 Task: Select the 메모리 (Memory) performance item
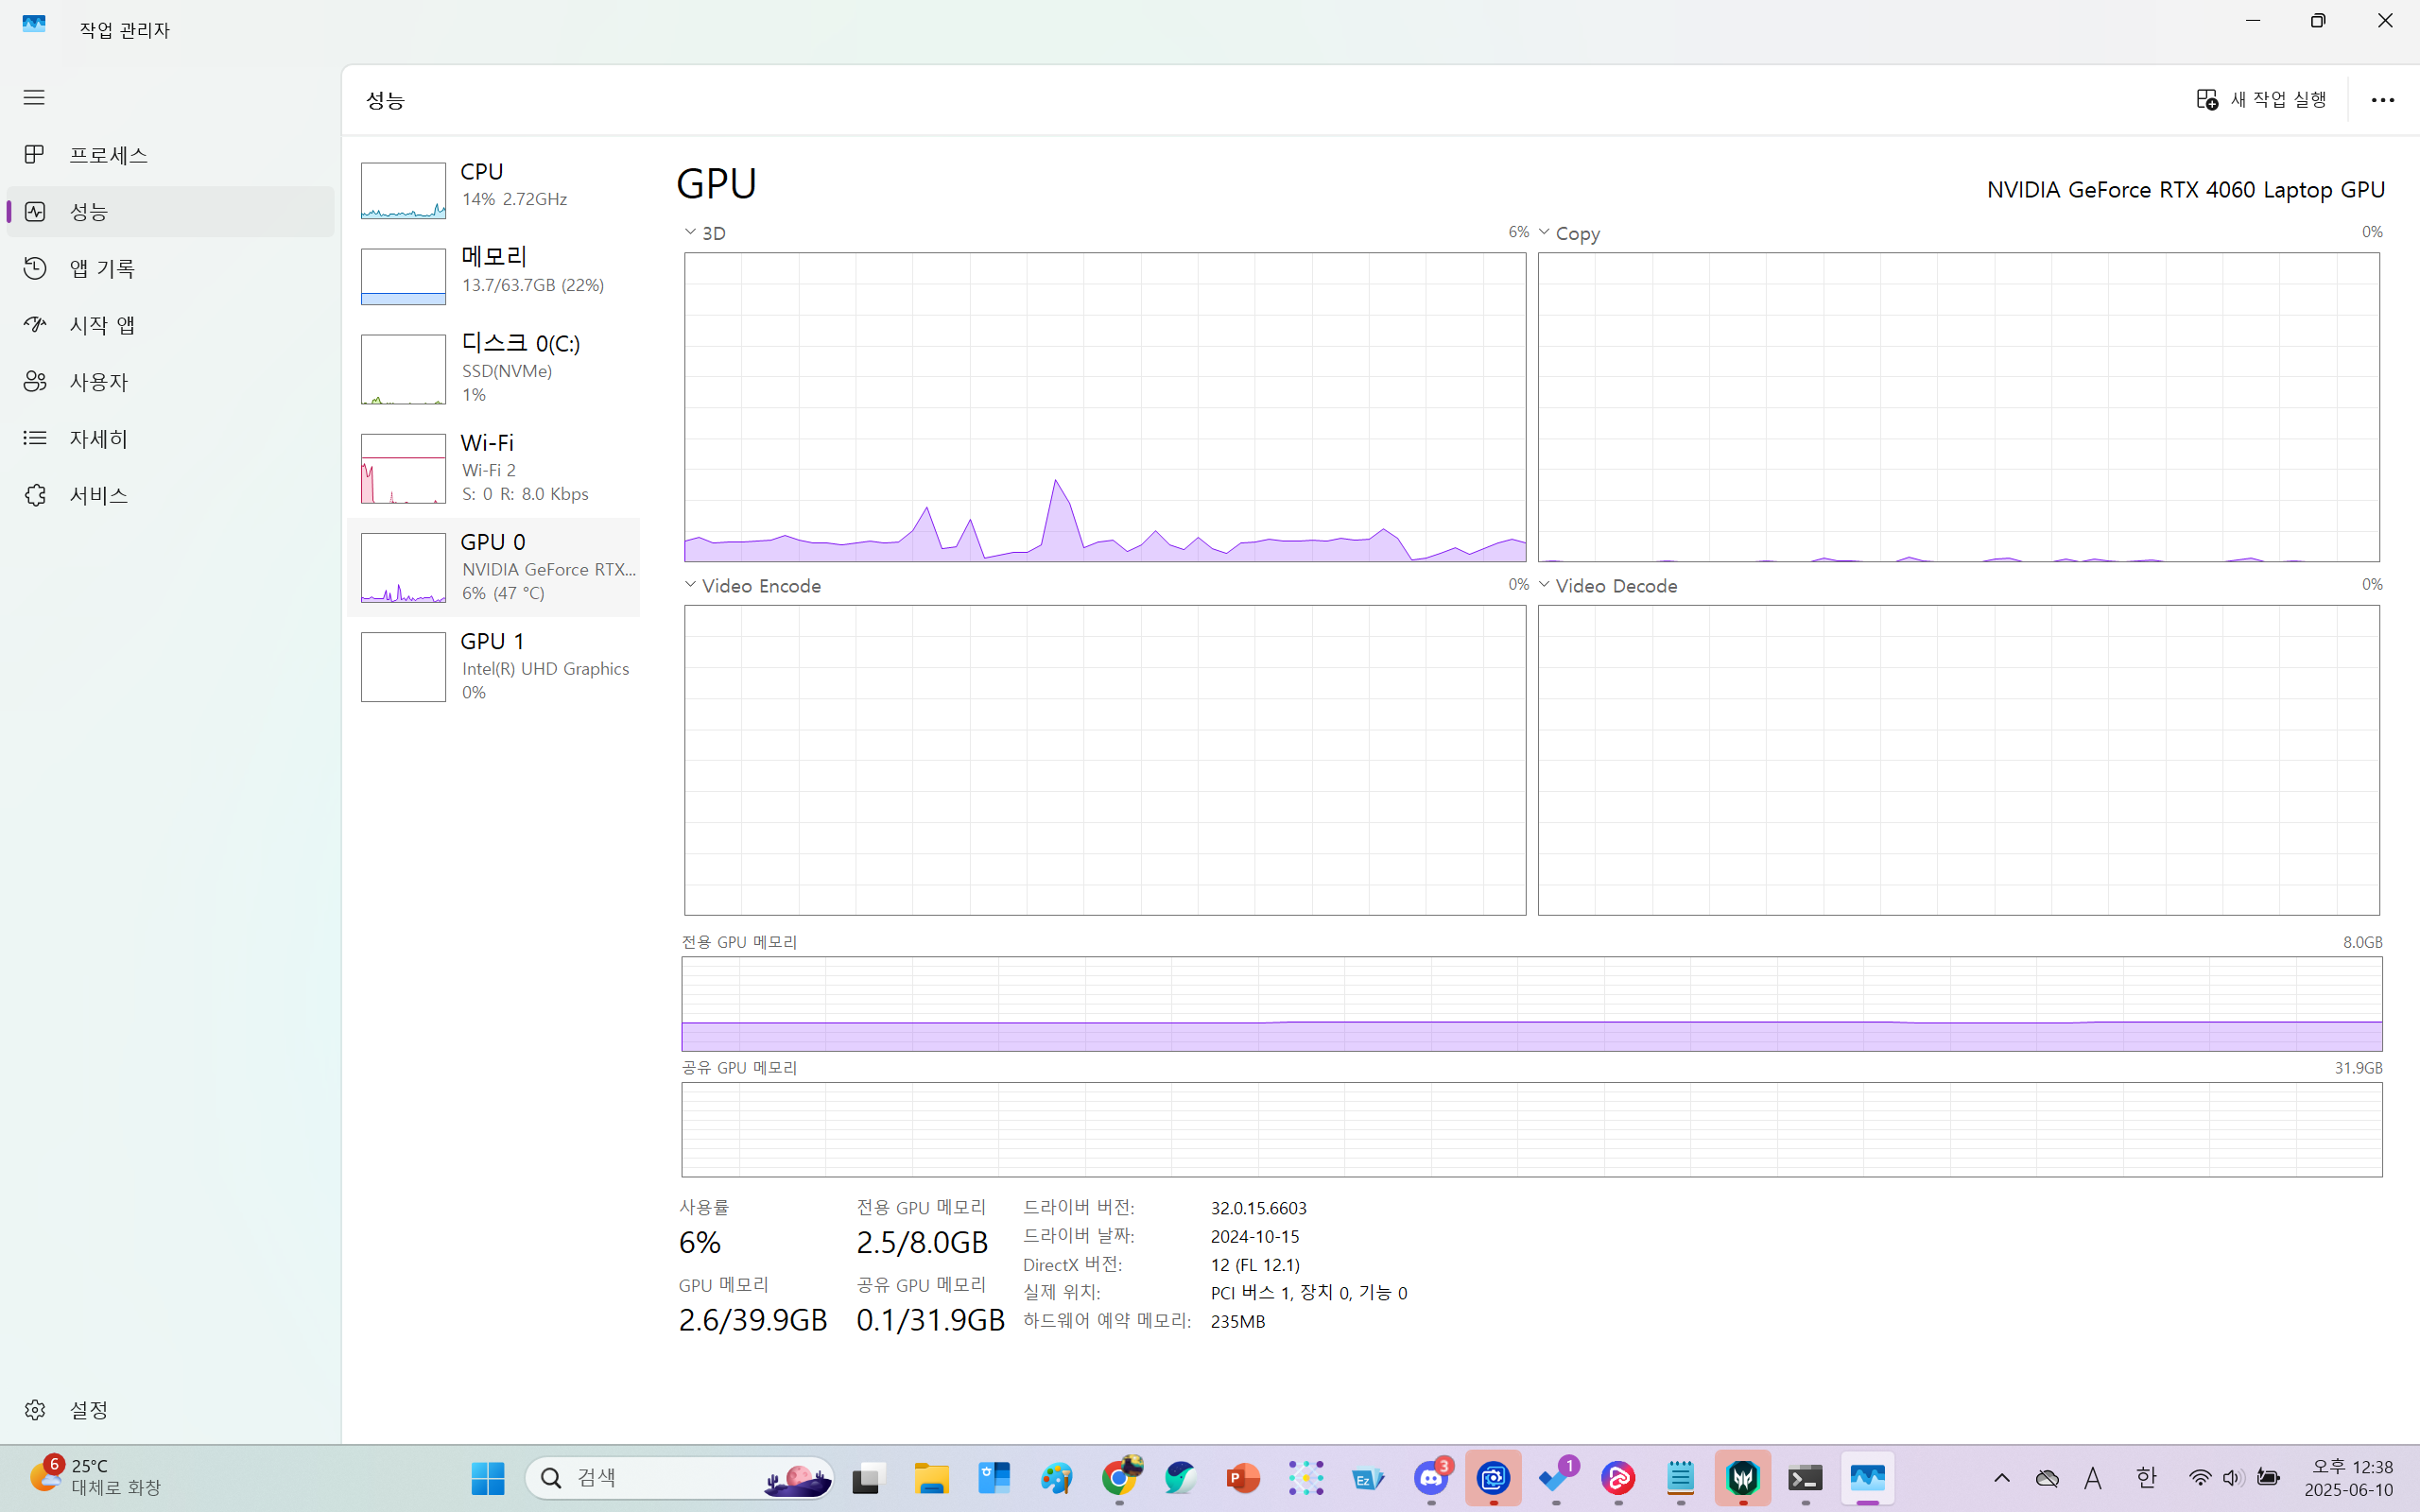(x=494, y=274)
